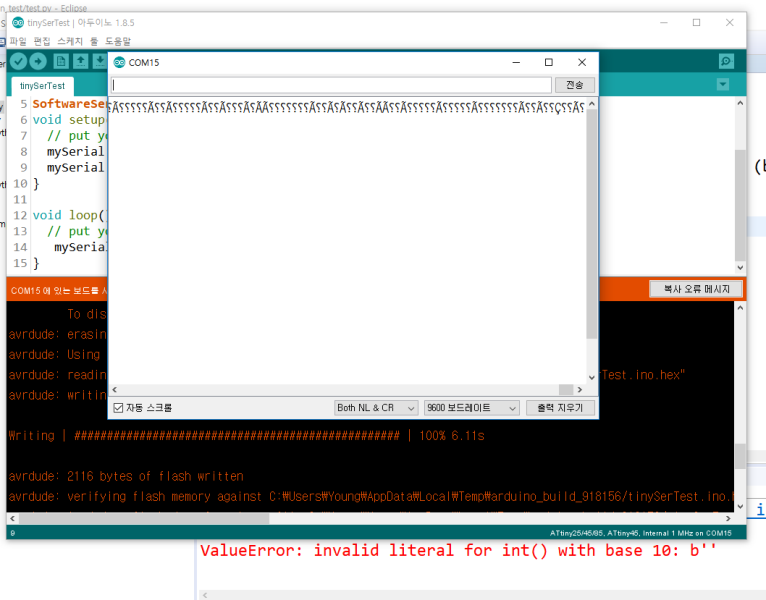Maximize the COM15 serial monitor window
Image resolution: width=766 pixels, height=600 pixels.
549,62
